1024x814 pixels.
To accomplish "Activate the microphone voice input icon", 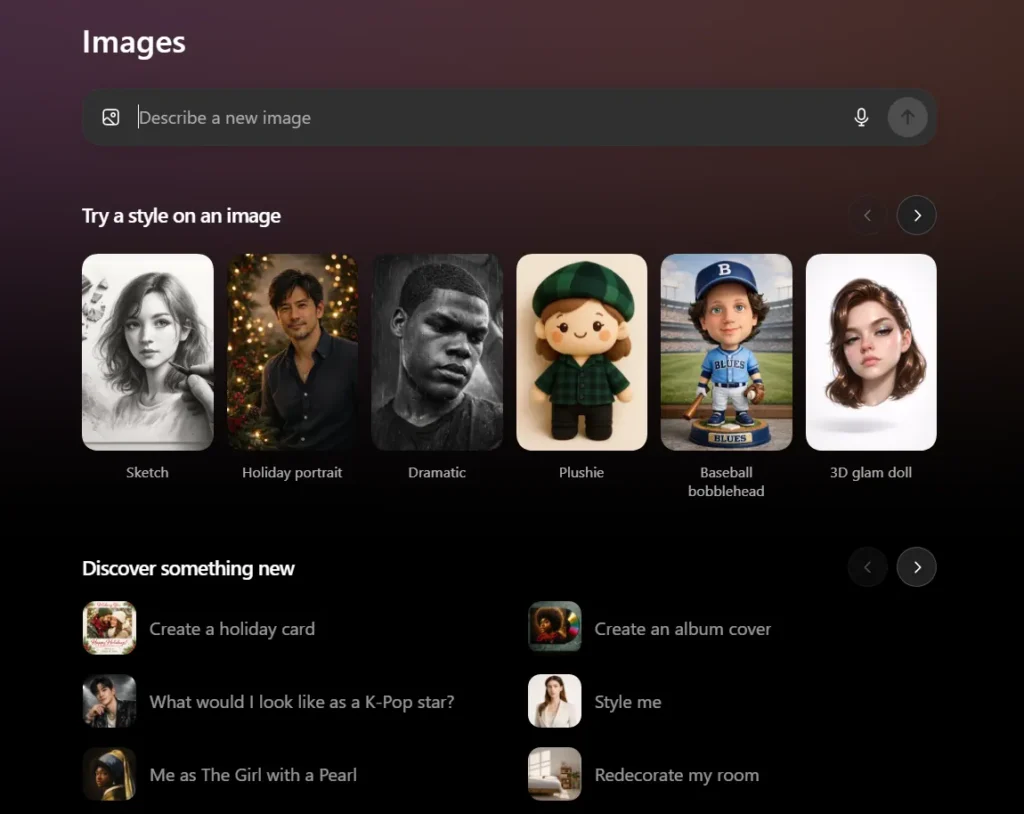I will (x=861, y=118).
